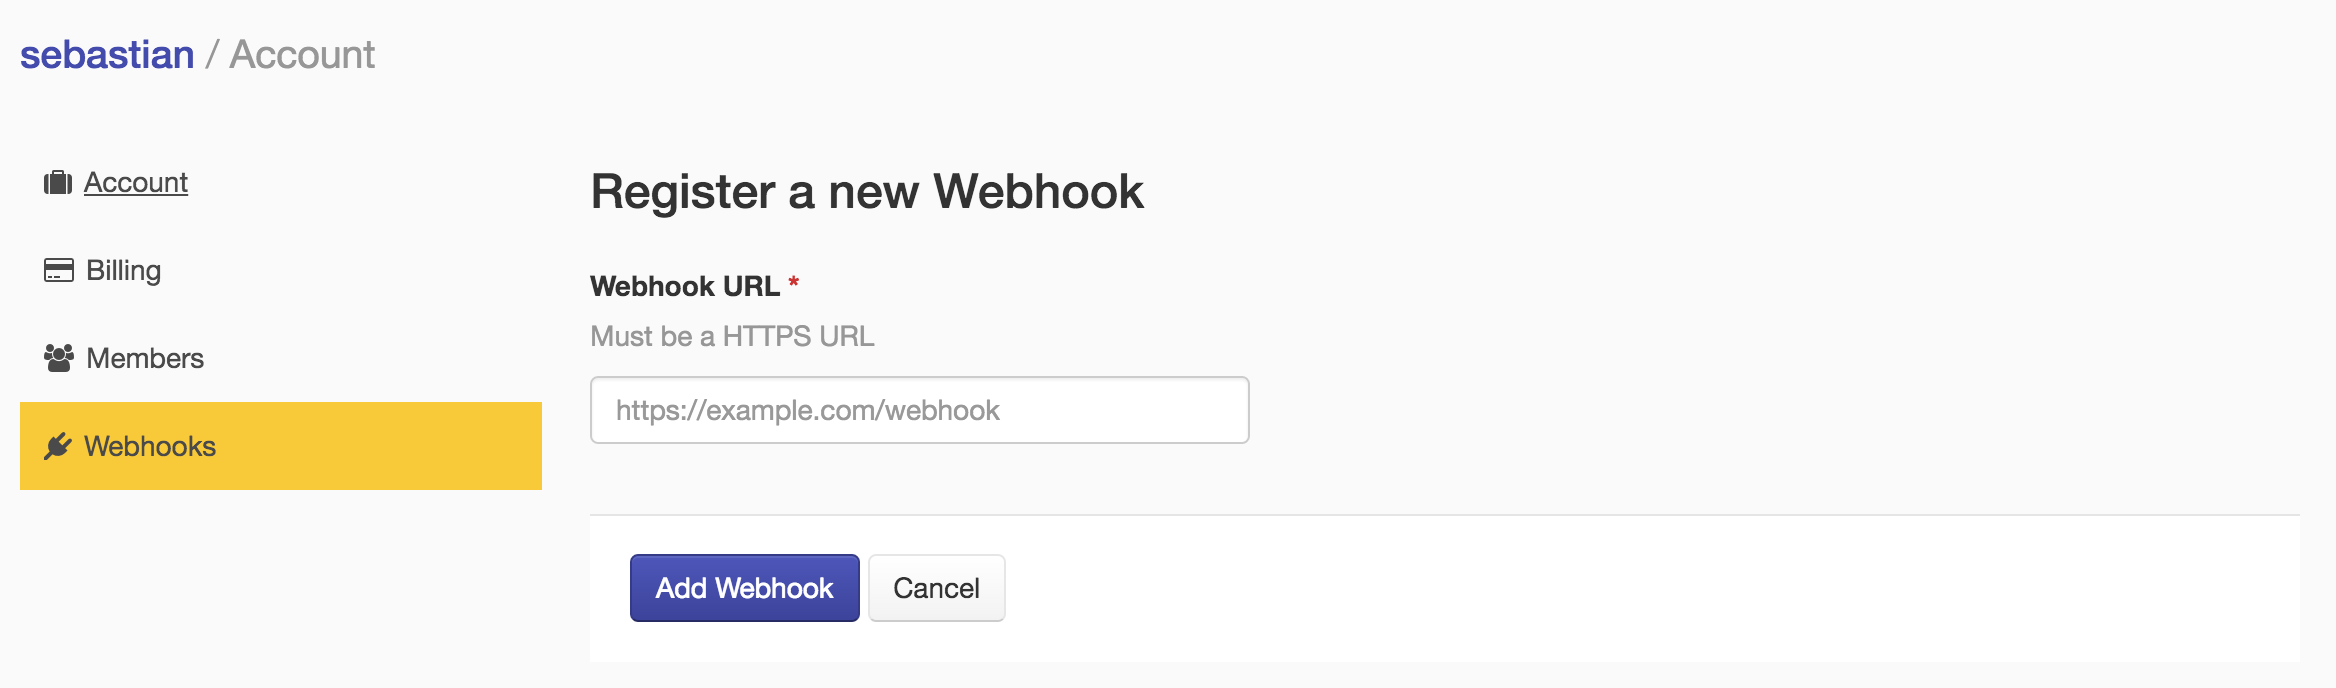Screen dimensions: 2336x688
Task: Open the sebastian organization link
Action: [x=107, y=55]
